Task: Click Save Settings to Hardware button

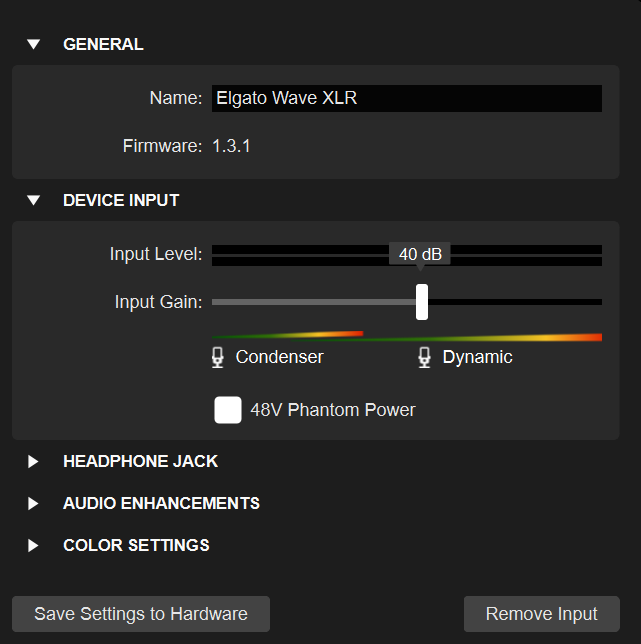Action: point(141,614)
